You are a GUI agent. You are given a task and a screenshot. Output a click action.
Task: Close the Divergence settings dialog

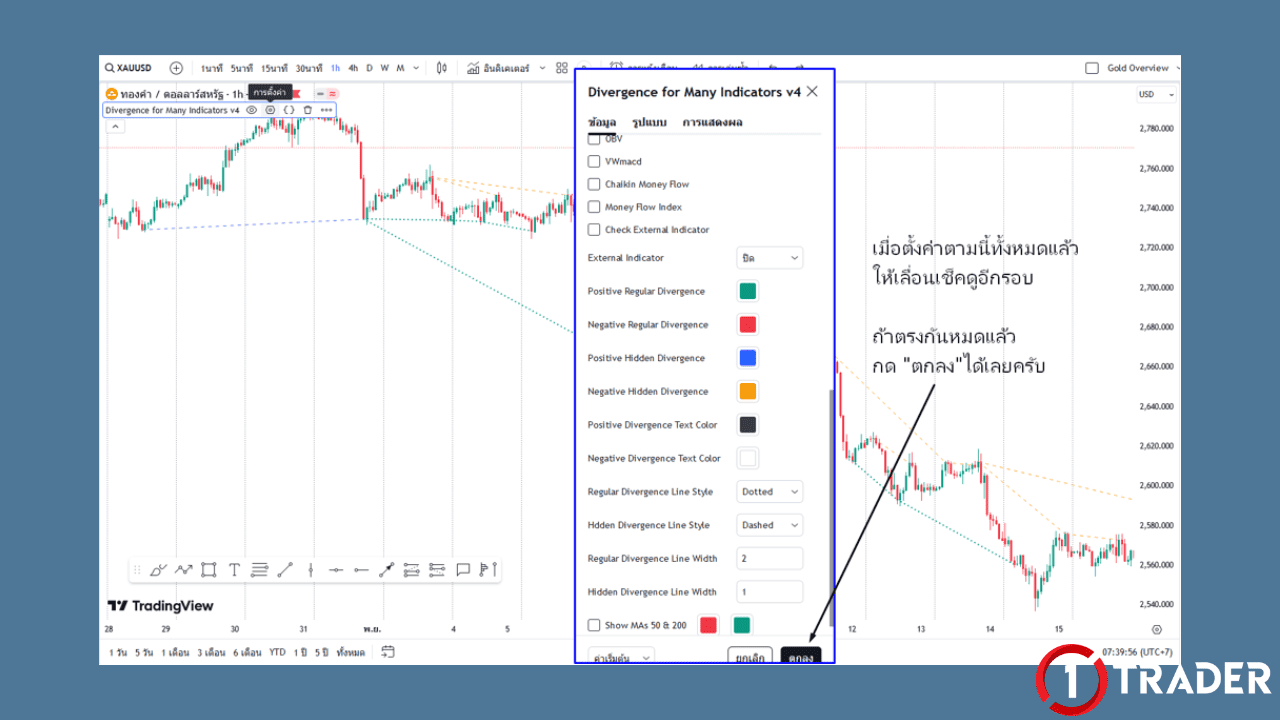pyautogui.click(x=812, y=91)
